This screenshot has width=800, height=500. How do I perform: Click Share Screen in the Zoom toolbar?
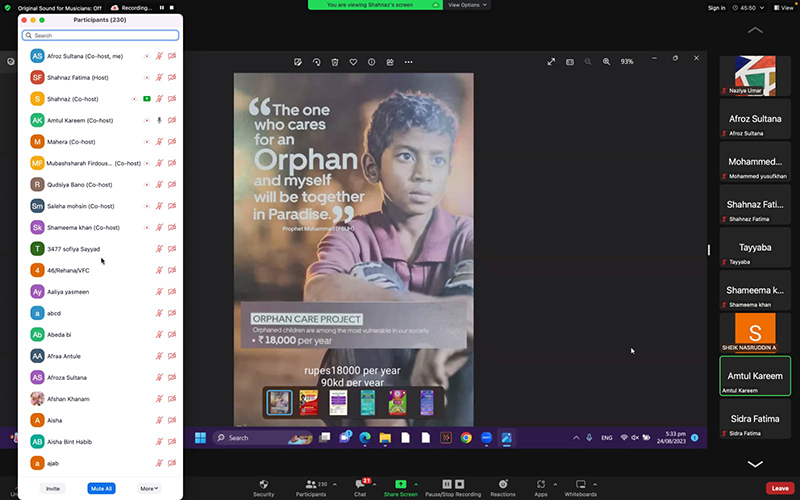point(401,488)
